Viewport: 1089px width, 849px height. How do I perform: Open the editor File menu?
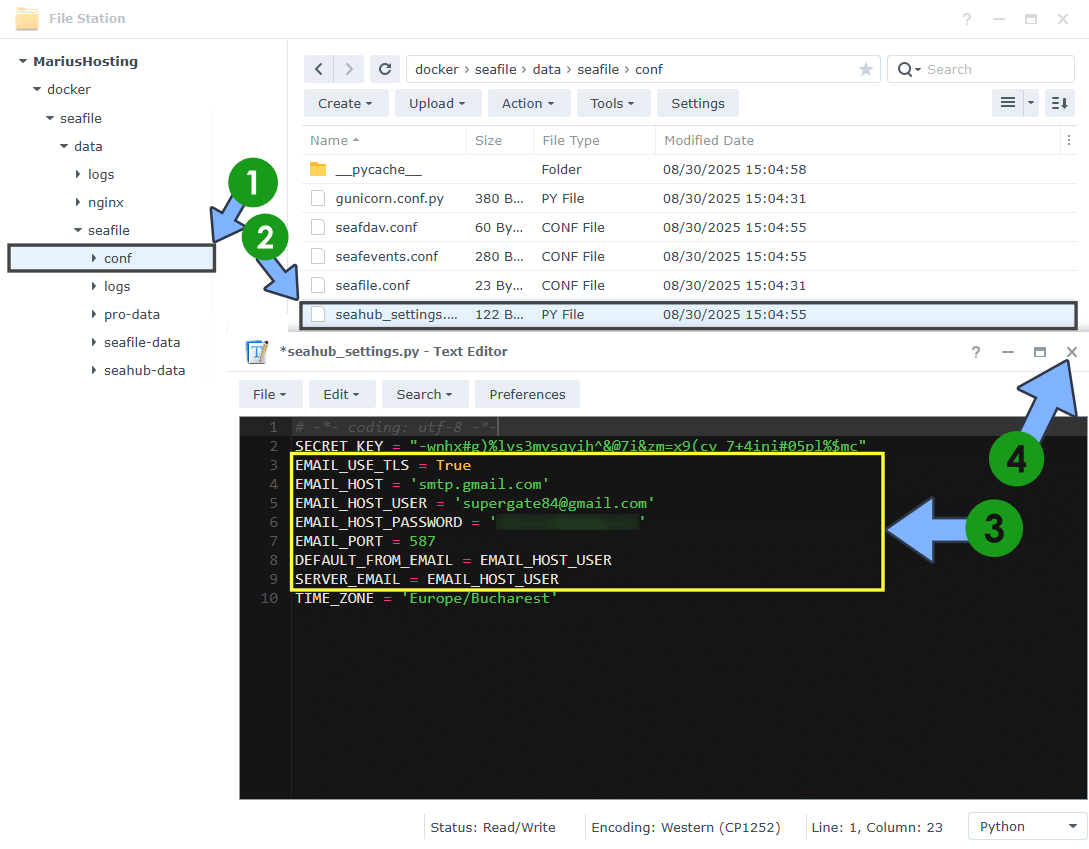pos(269,395)
